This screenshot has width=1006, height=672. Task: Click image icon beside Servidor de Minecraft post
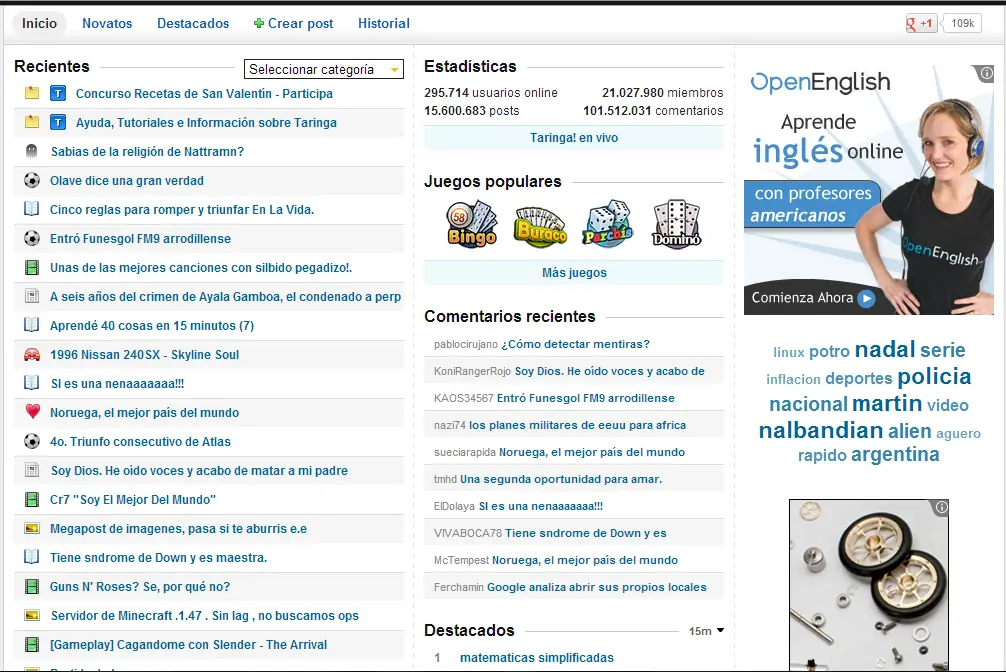31,615
